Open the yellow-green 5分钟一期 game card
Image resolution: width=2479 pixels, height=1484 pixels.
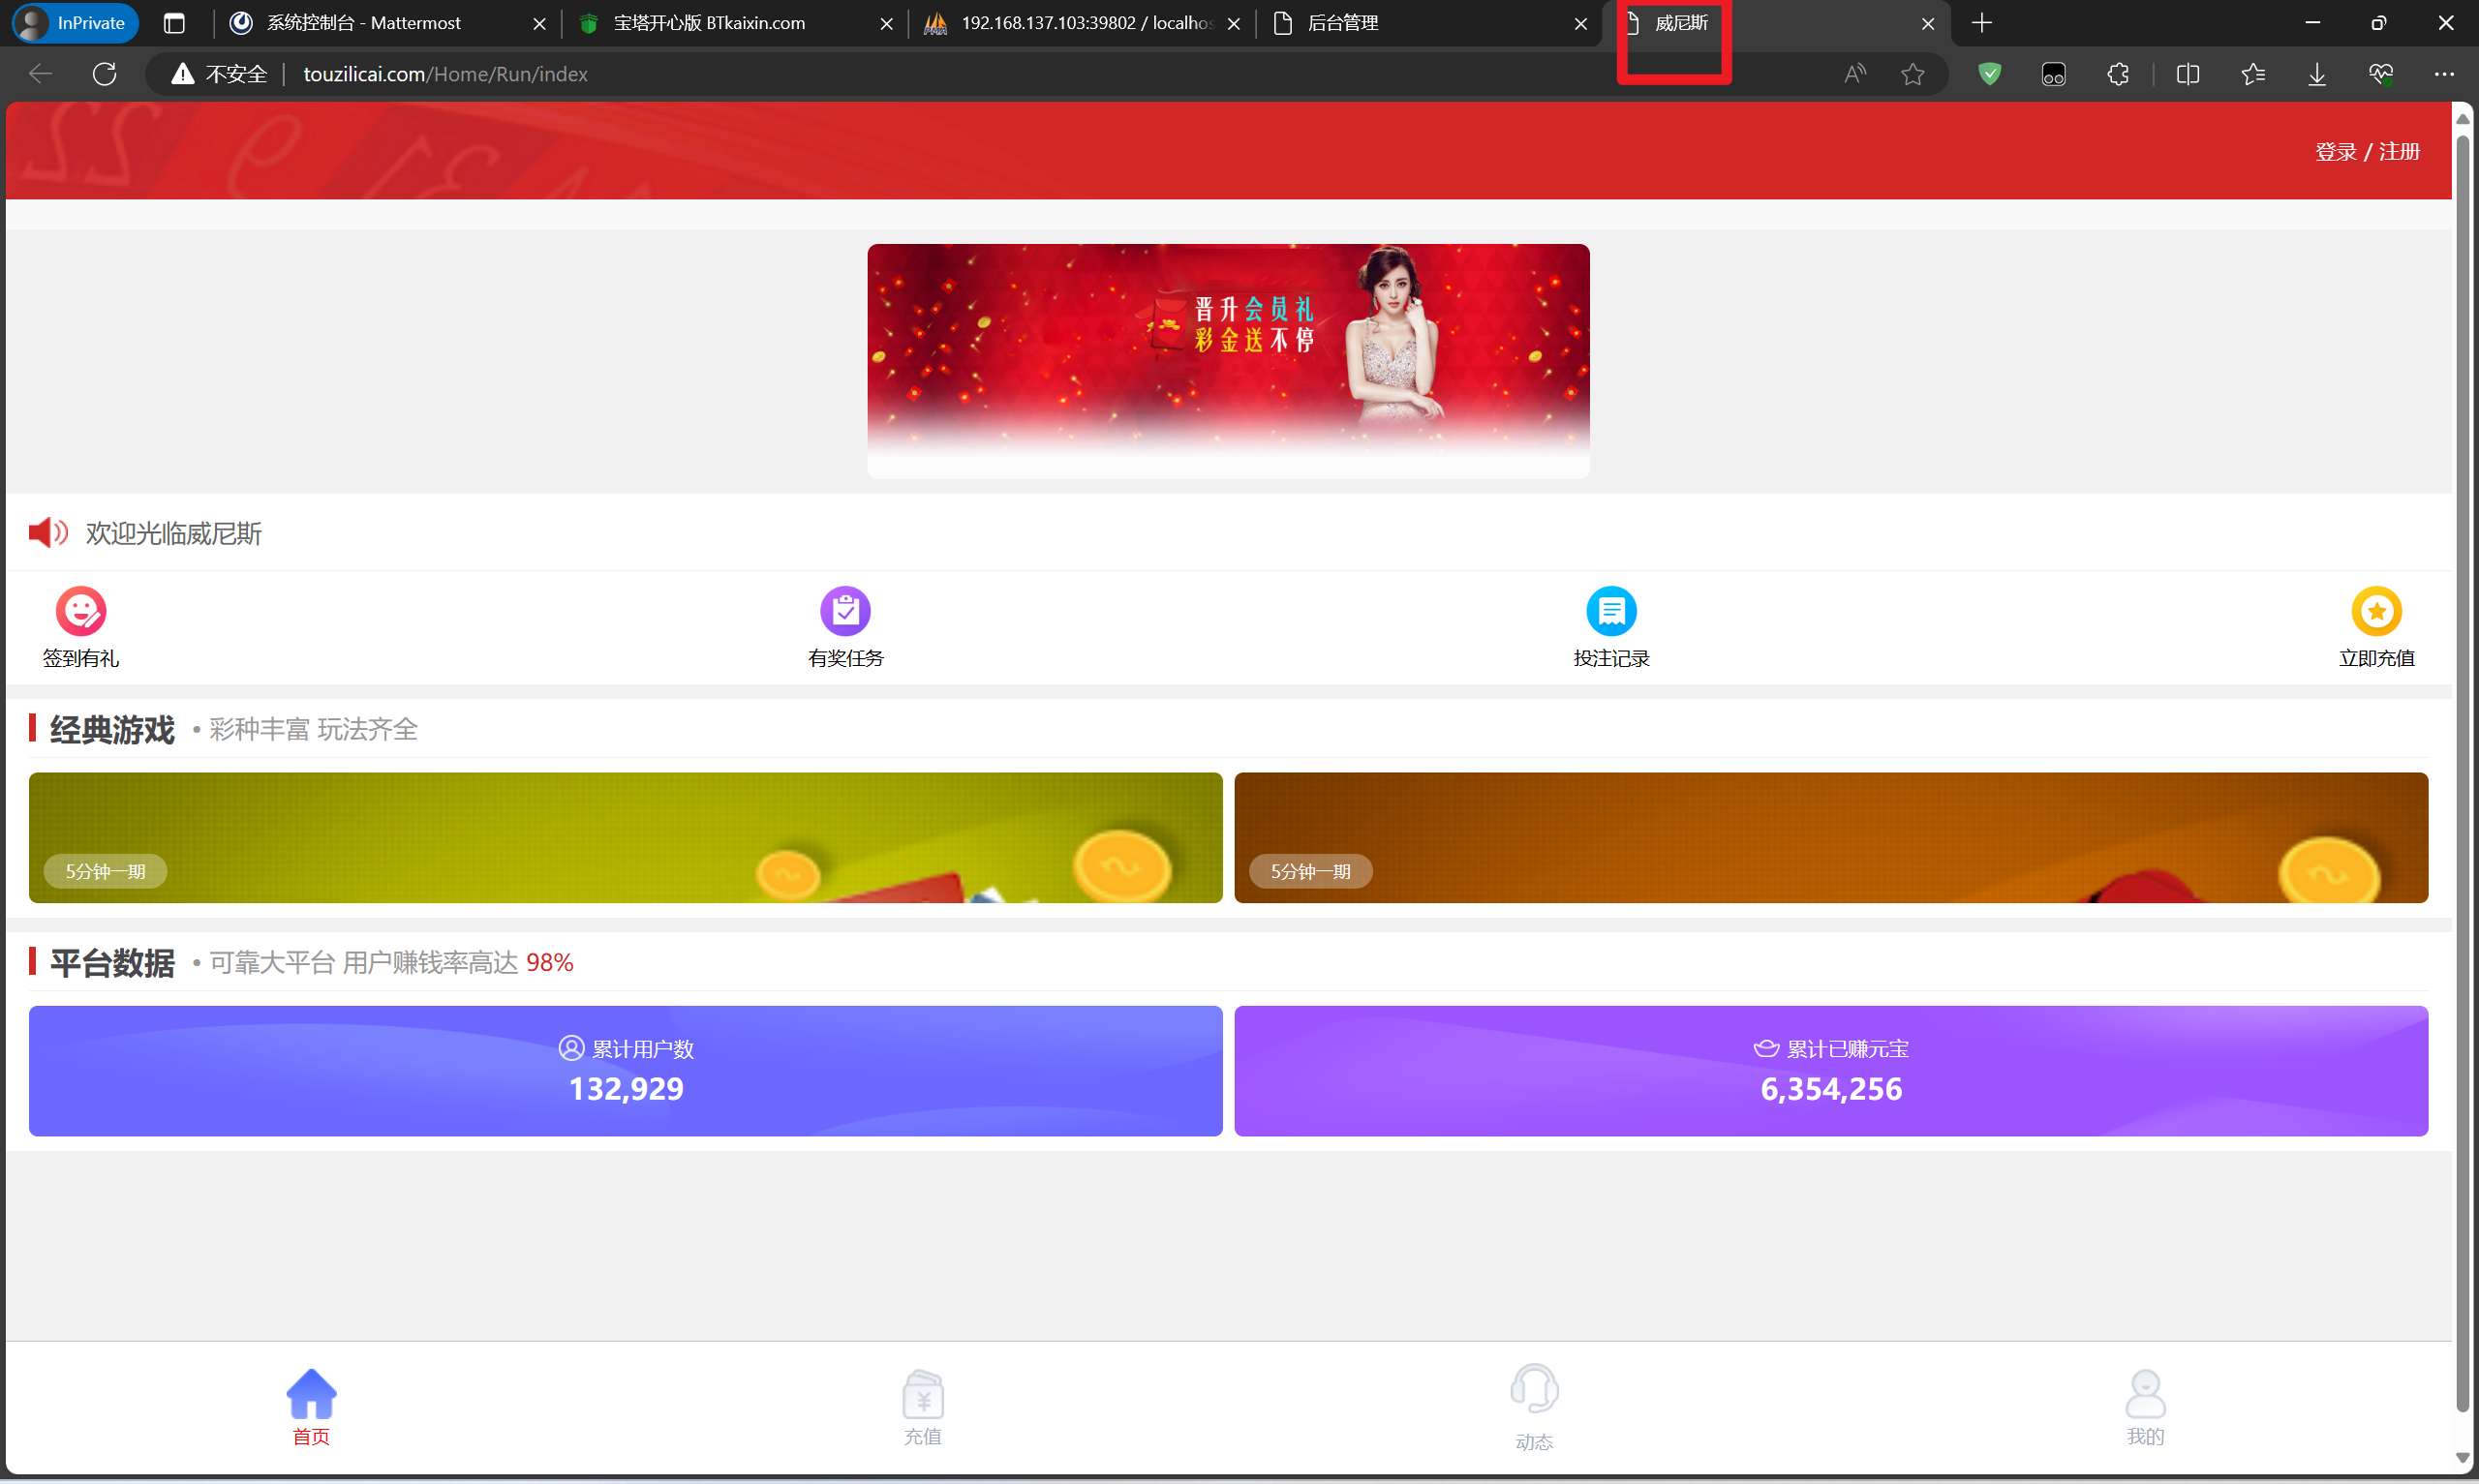click(x=625, y=837)
